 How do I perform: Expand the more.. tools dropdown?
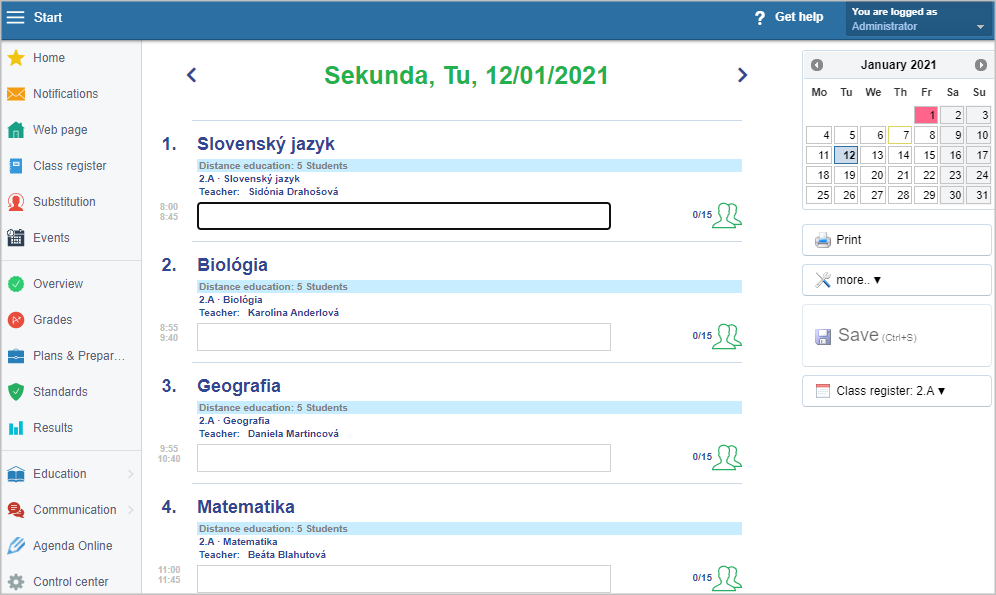pyautogui.click(x=896, y=280)
